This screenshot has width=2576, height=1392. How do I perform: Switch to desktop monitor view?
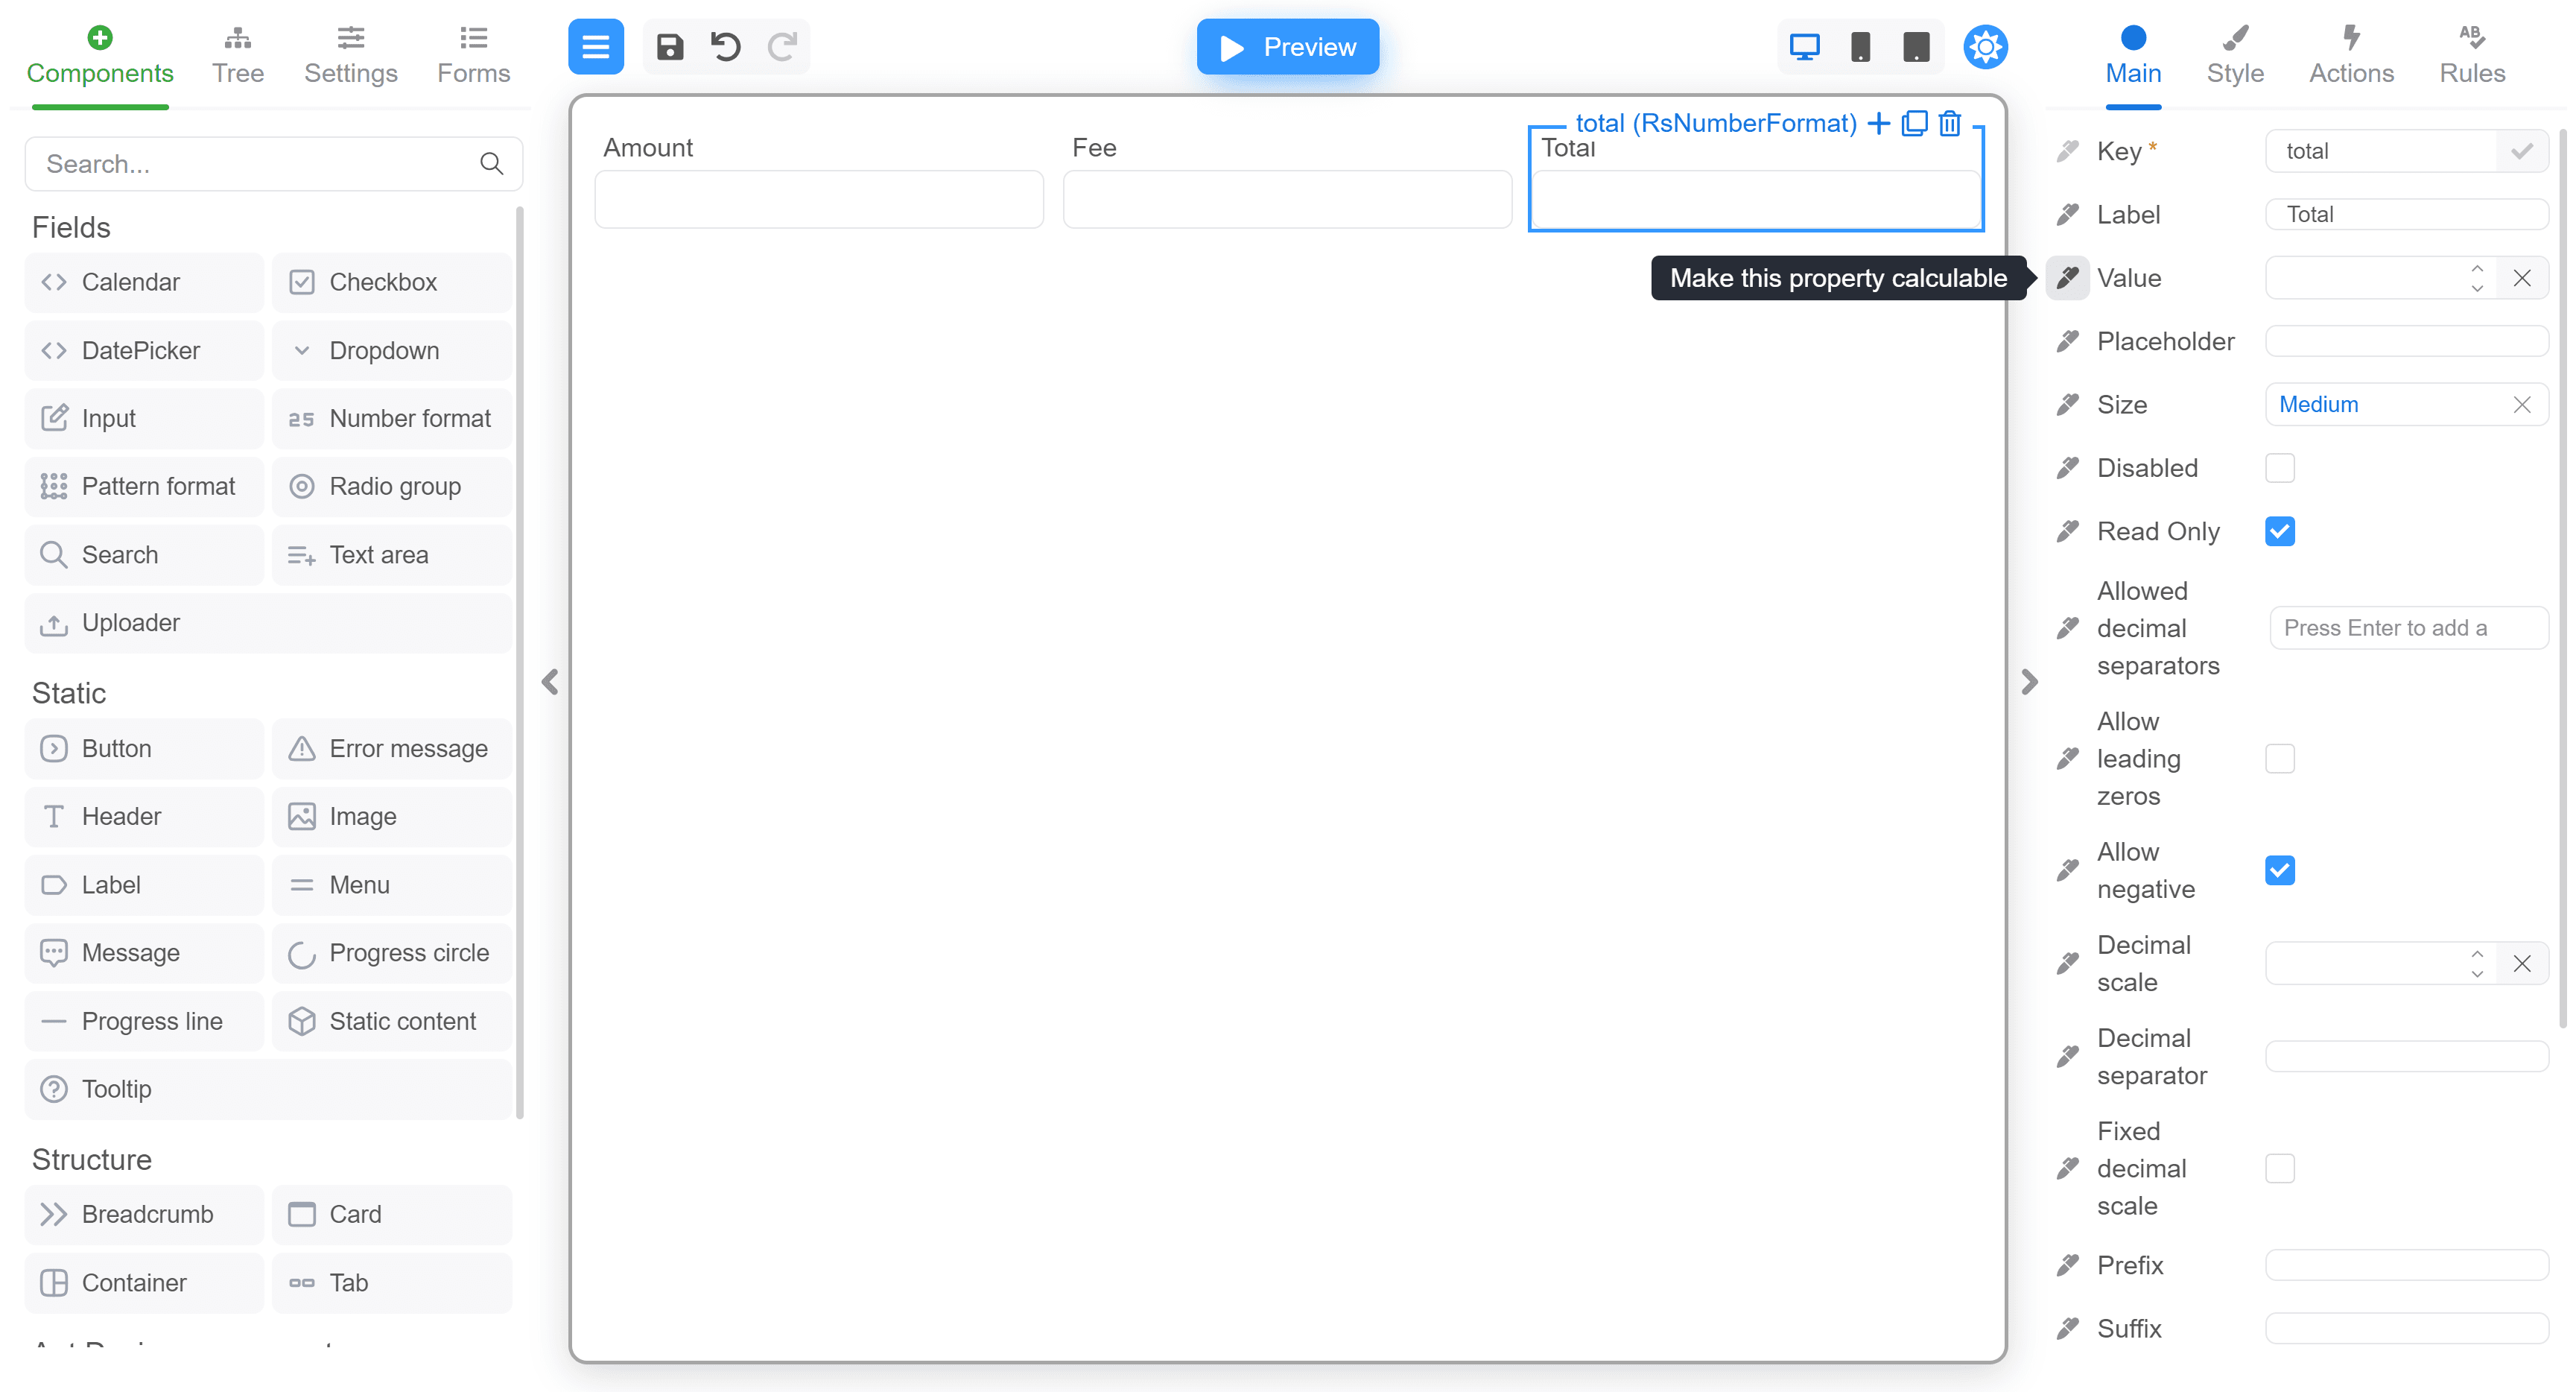pyautogui.click(x=1804, y=47)
